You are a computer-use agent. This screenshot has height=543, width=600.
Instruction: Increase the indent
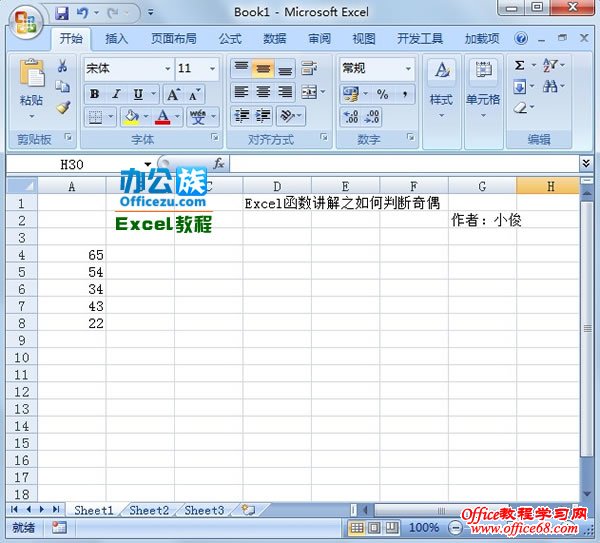point(263,116)
